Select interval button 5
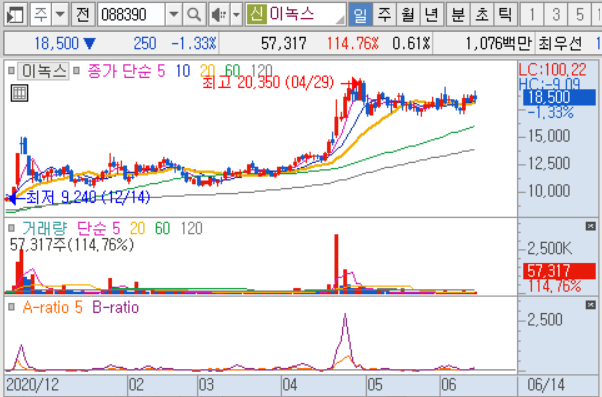Viewport: 602px width, 397px height. [x=580, y=15]
